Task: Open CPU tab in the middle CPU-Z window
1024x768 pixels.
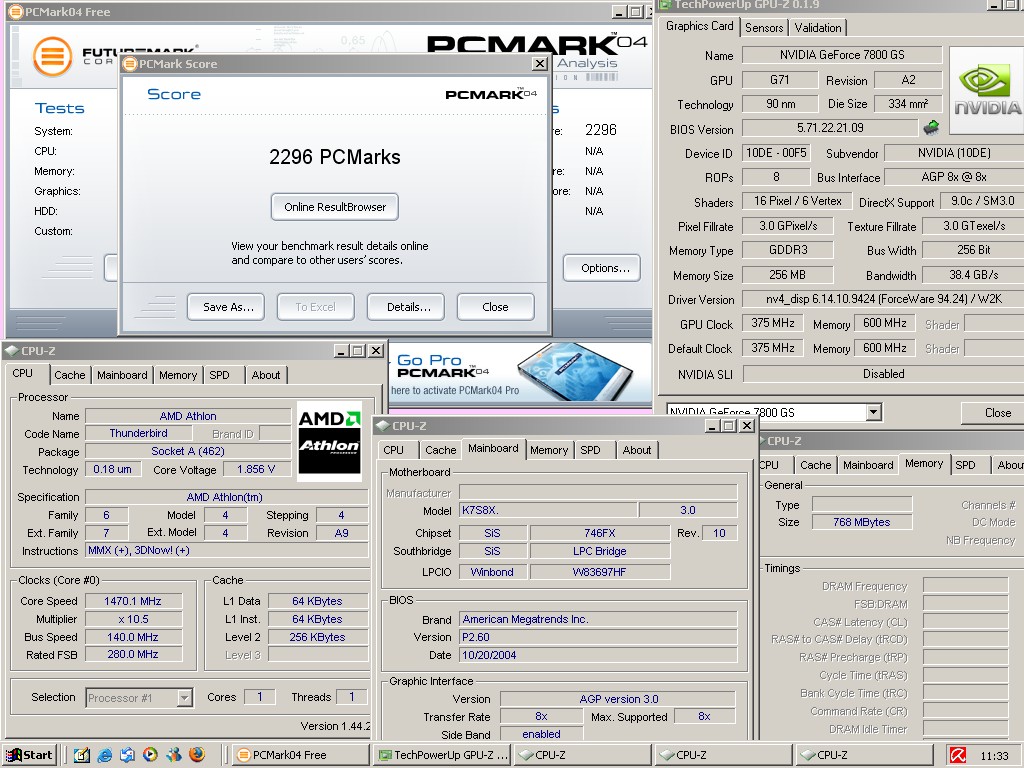Action: click(393, 450)
